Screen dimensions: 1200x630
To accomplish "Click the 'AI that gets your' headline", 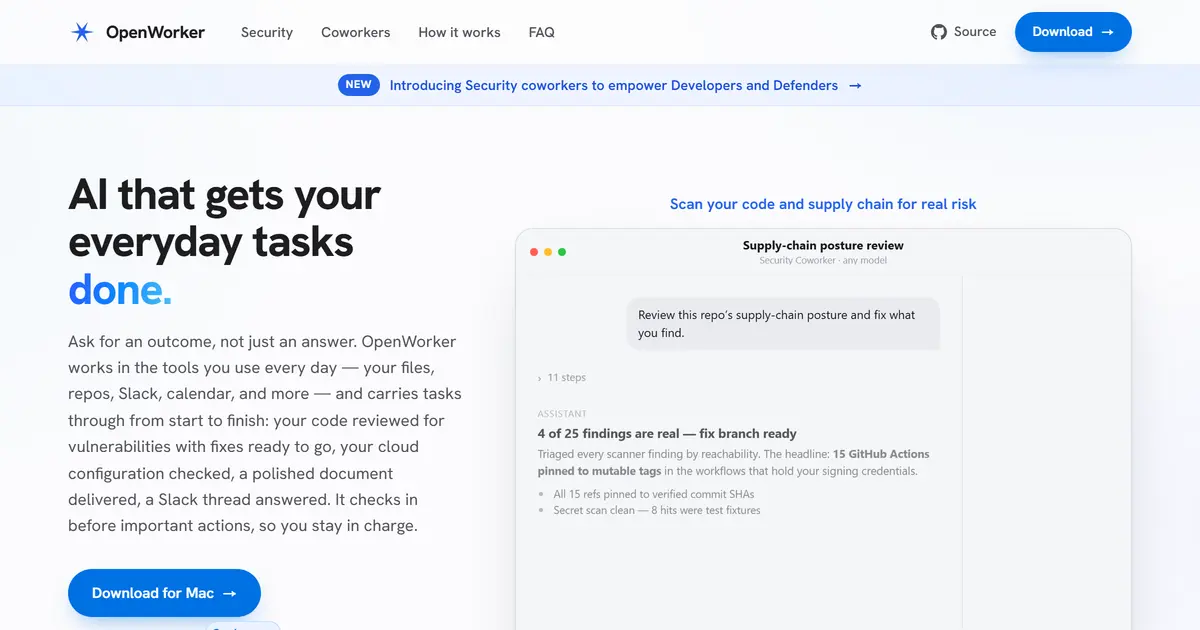I will pyautogui.click(x=224, y=194).
